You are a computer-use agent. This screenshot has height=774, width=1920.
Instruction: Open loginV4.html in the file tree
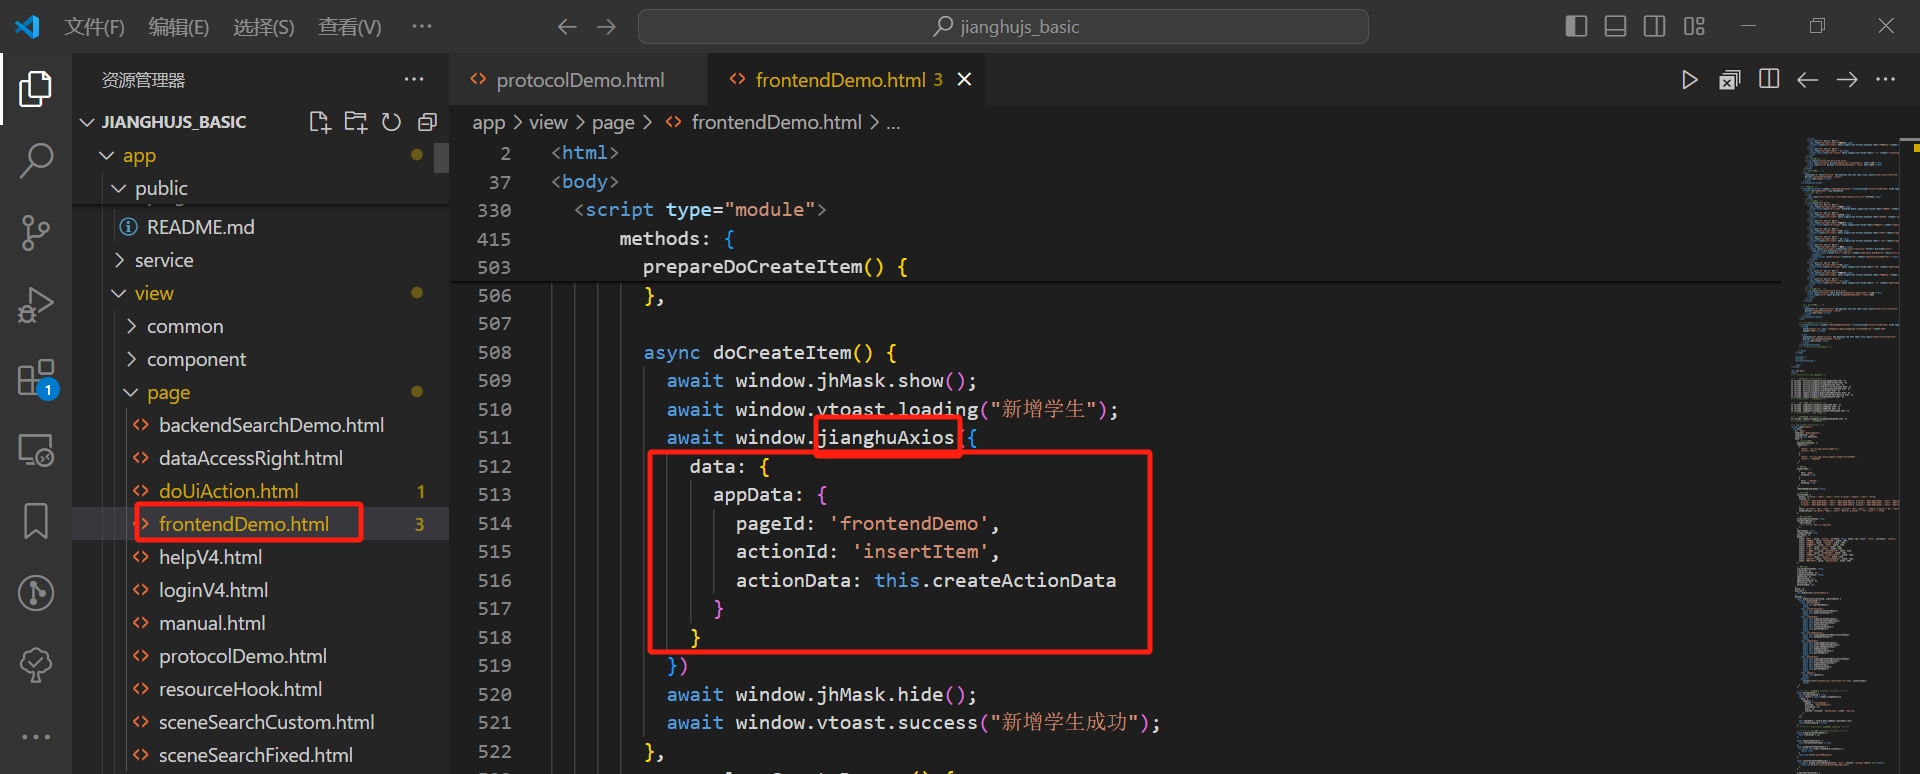pyautogui.click(x=213, y=590)
